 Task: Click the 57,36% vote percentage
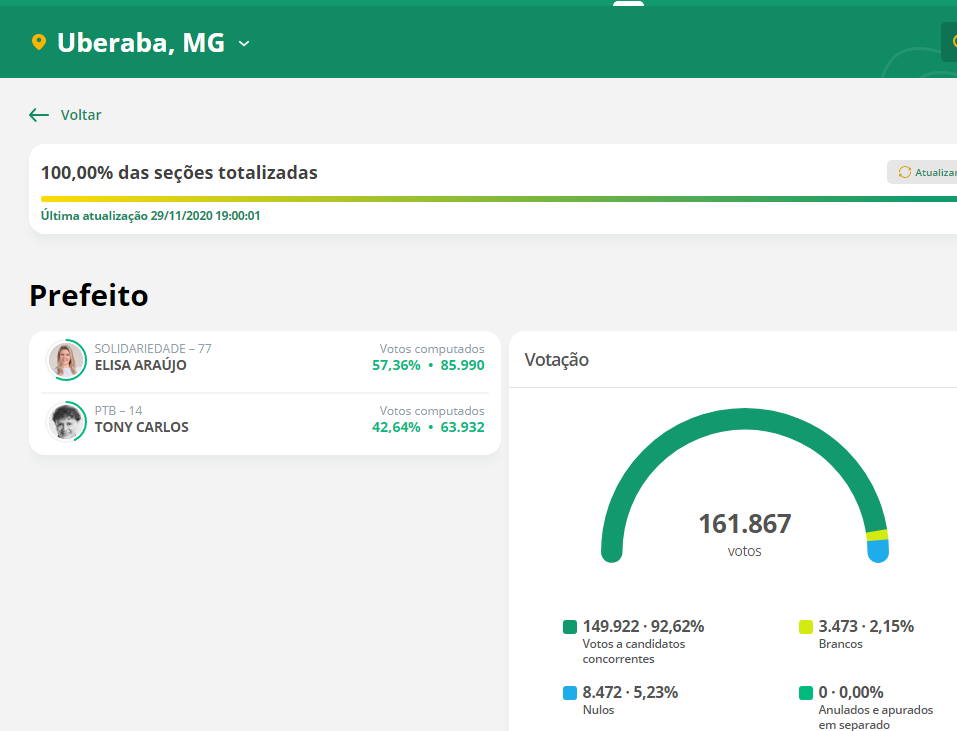click(x=396, y=365)
